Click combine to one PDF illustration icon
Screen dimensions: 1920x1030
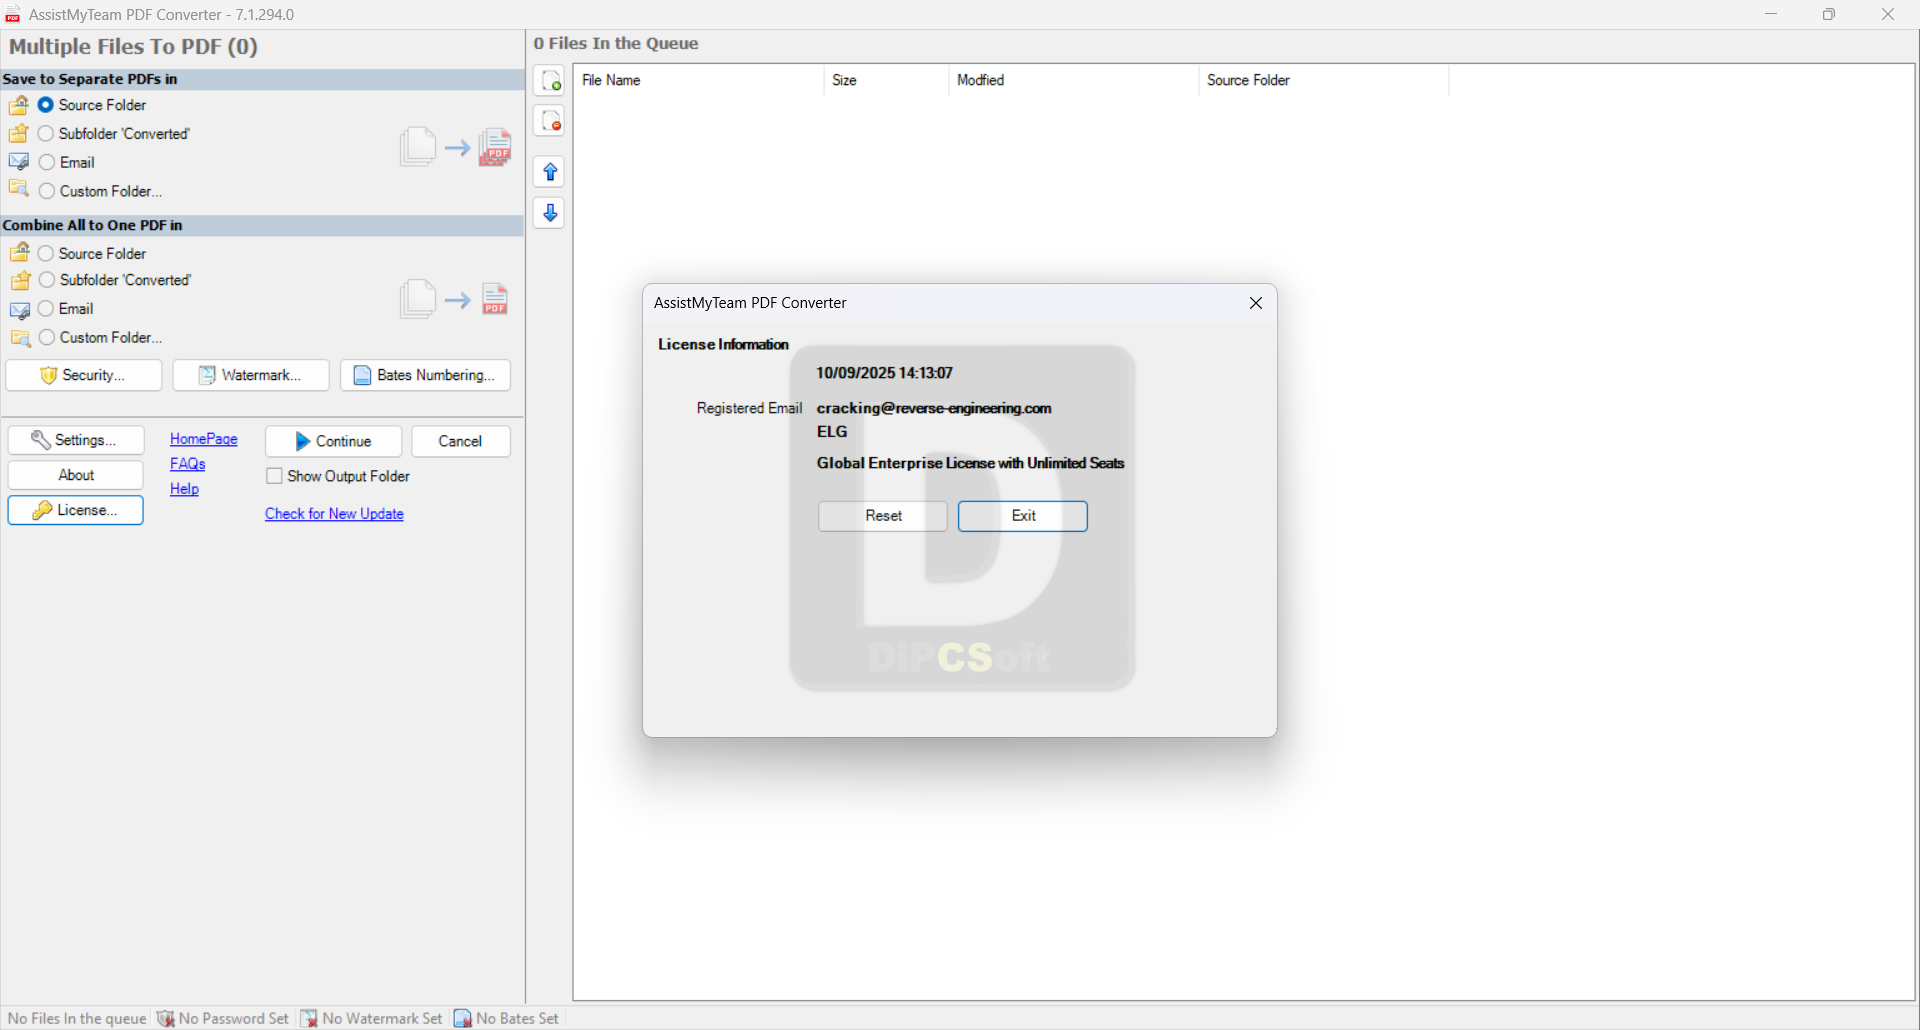(x=455, y=299)
